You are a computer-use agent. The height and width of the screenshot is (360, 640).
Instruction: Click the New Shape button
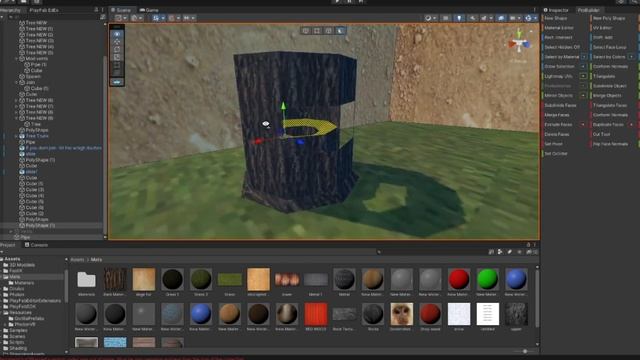click(x=556, y=18)
